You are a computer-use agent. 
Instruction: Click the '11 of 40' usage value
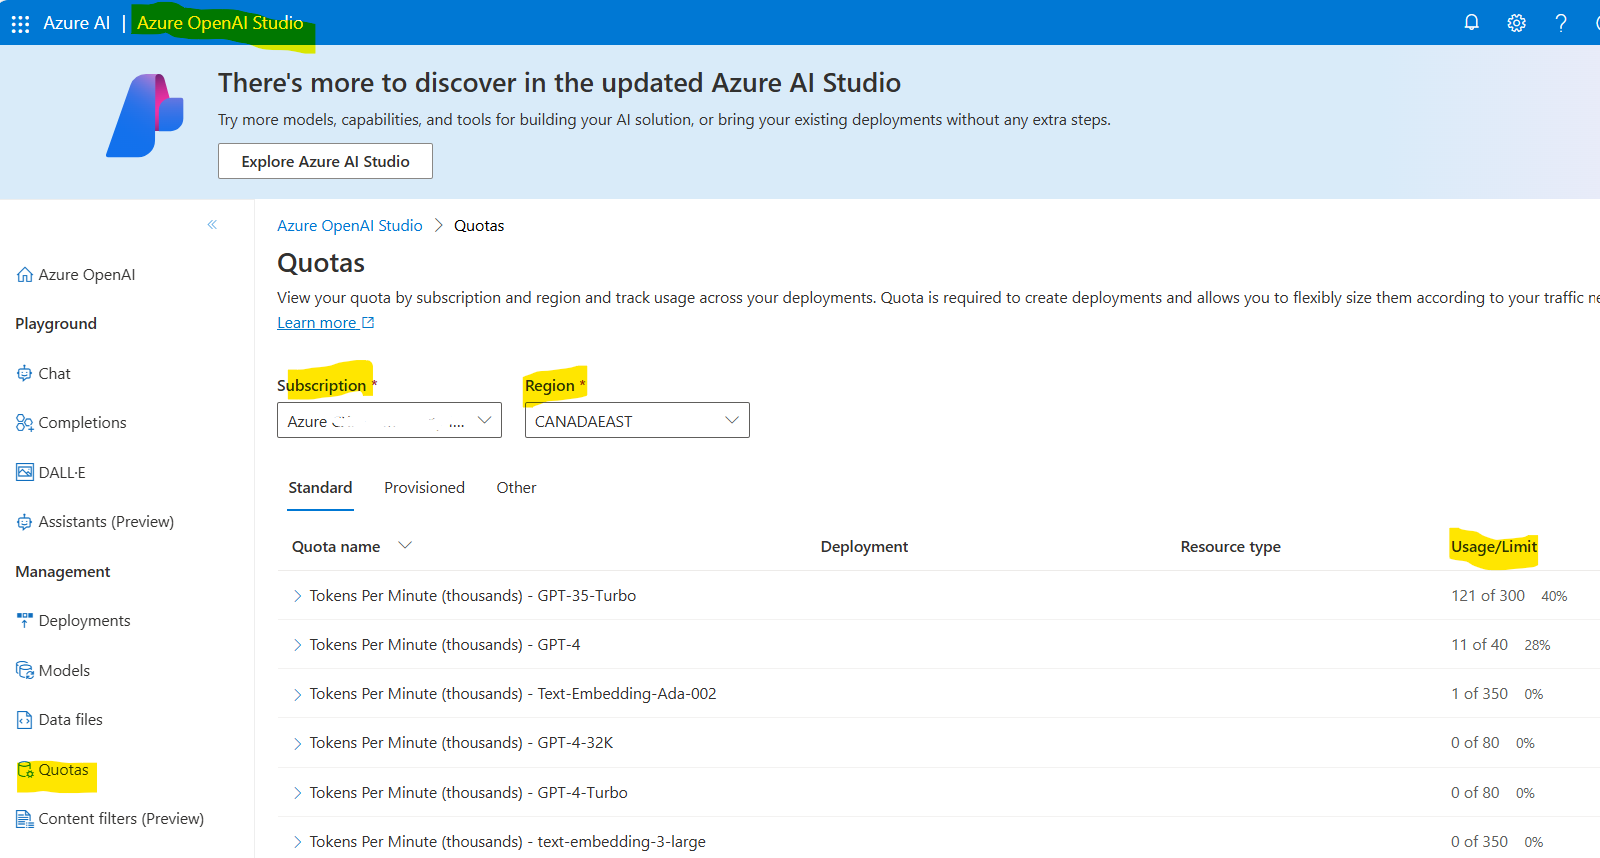tap(1479, 645)
